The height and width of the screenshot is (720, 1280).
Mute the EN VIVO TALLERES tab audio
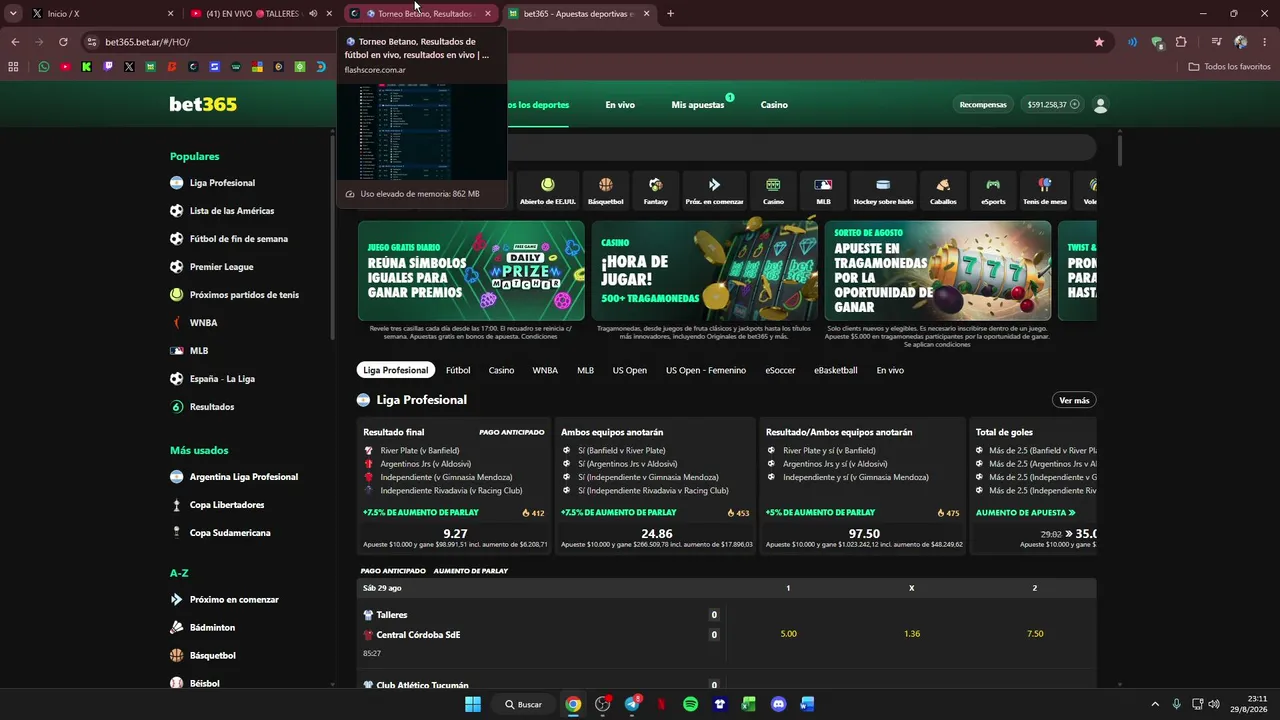pos(313,14)
